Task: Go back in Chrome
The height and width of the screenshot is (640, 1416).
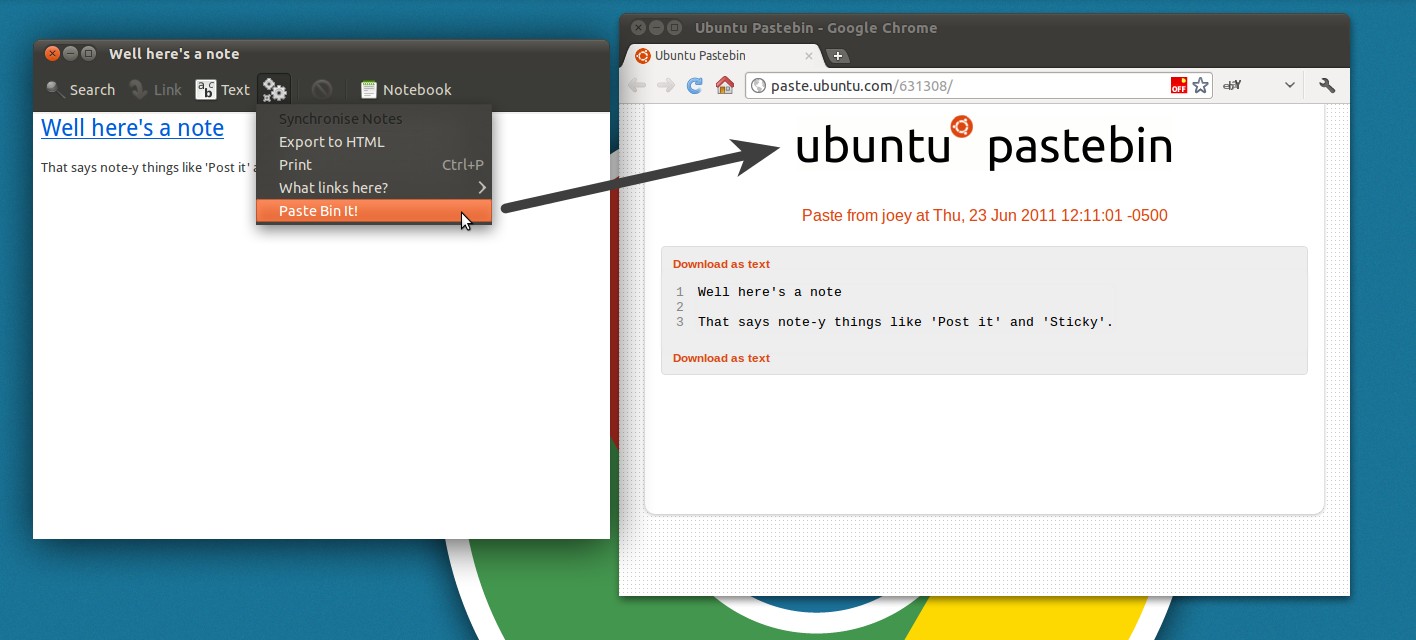Action: coord(636,86)
